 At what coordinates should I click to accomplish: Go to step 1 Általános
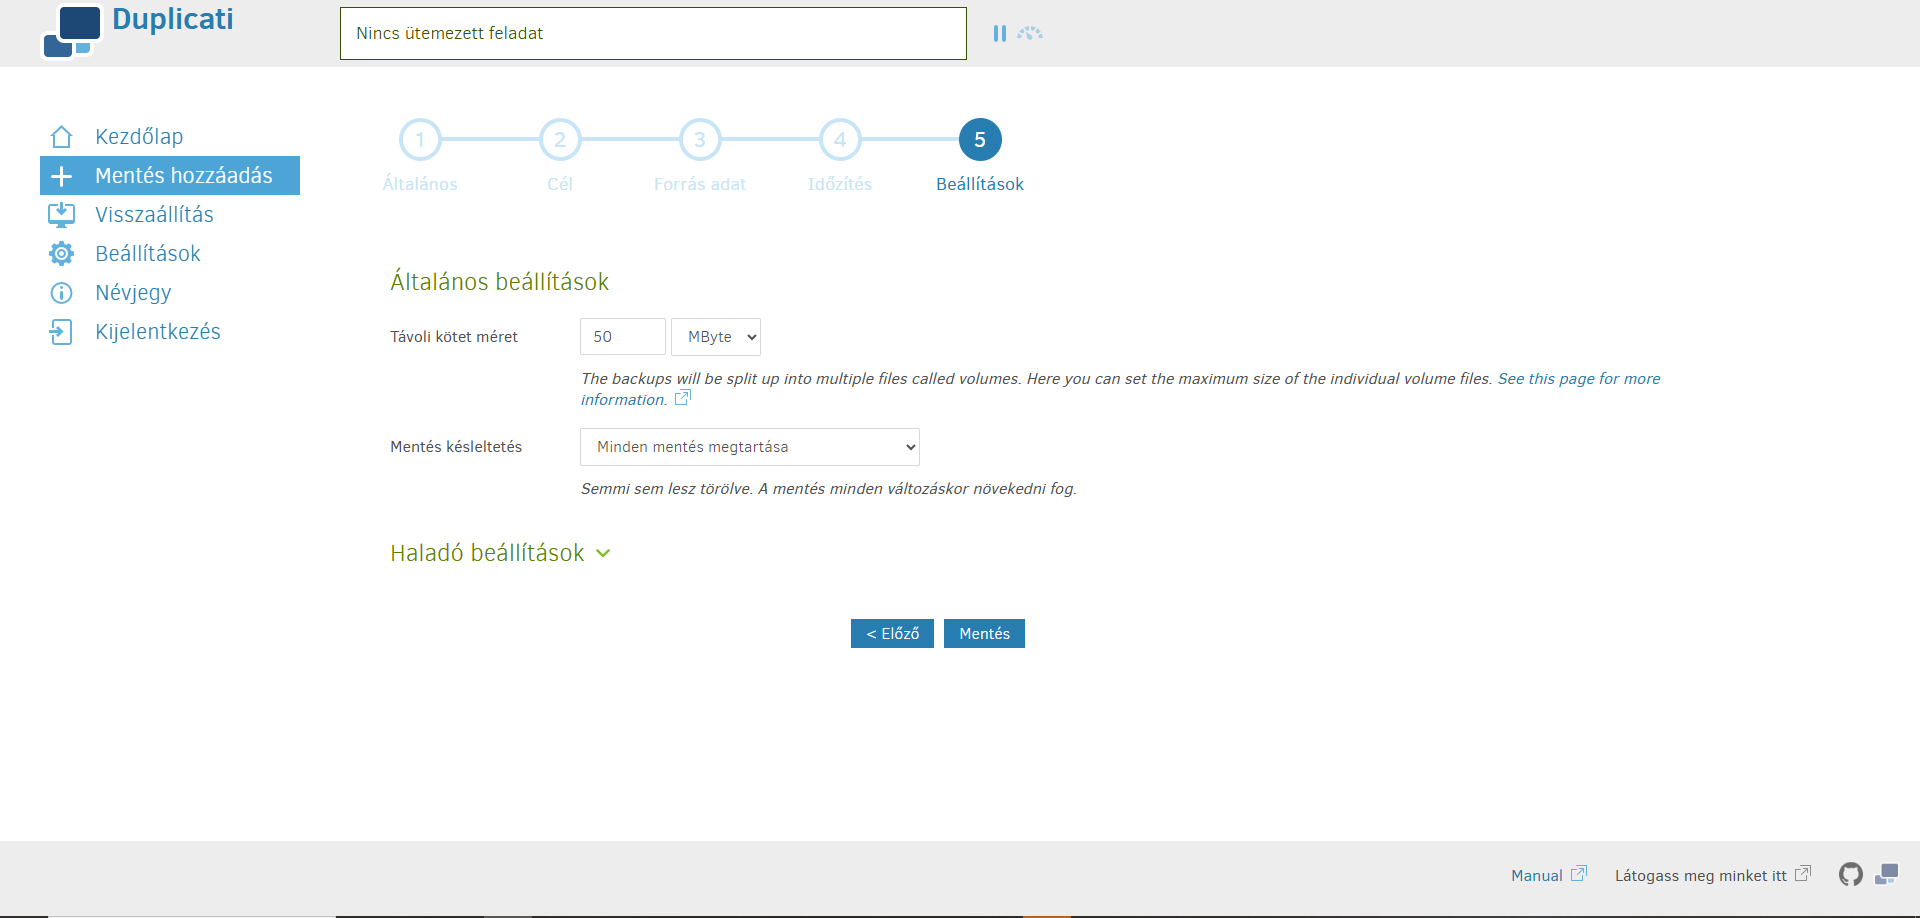click(420, 140)
